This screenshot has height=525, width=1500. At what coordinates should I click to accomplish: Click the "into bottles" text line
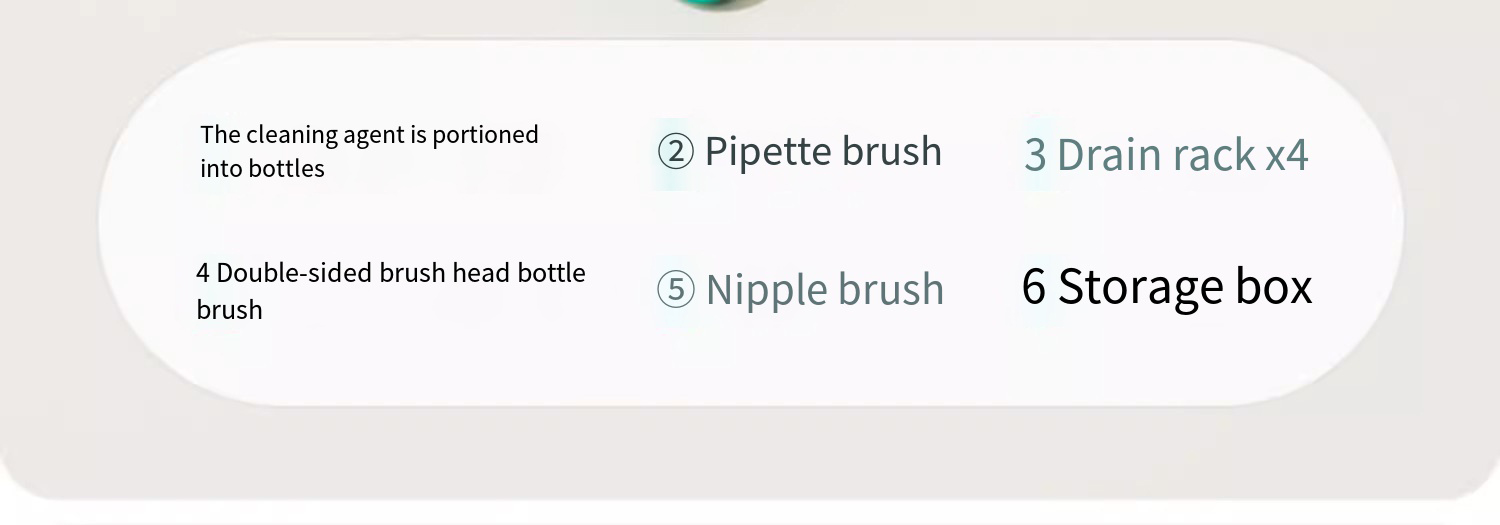tap(262, 168)
